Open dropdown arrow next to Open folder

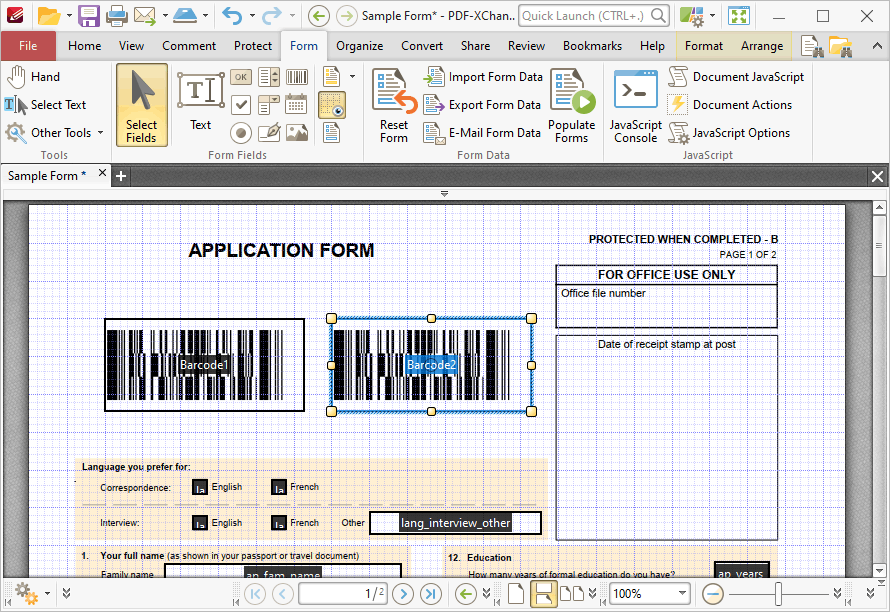point(69,16)
